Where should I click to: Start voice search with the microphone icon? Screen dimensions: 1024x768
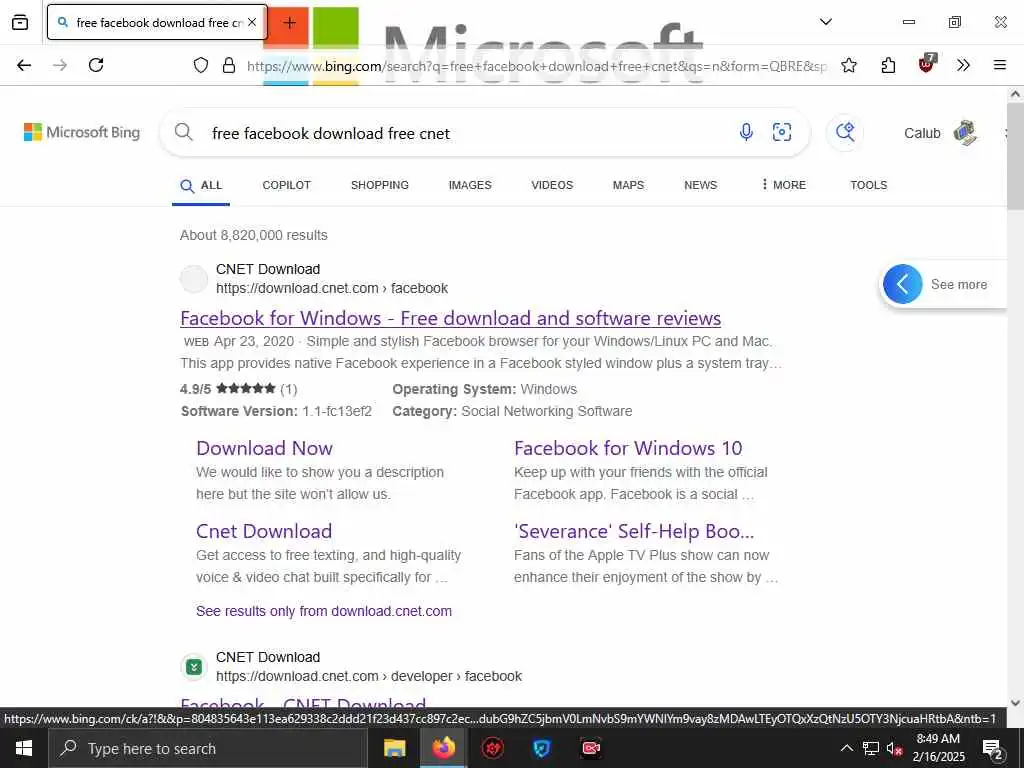[x=746, y=133]
